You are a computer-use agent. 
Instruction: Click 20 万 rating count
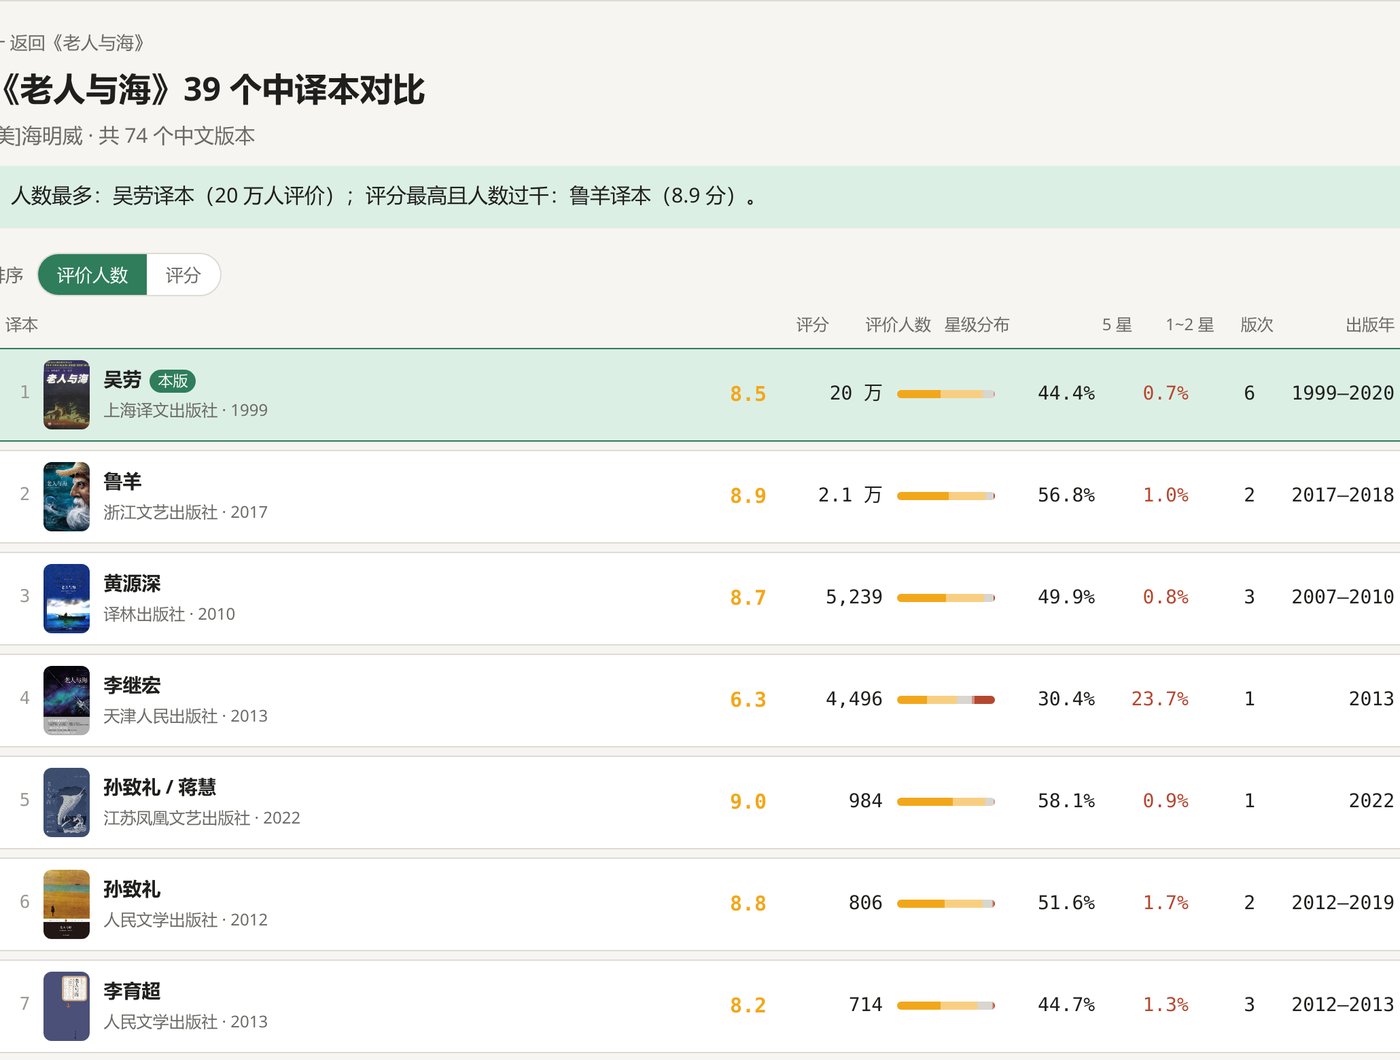(856, 393)
